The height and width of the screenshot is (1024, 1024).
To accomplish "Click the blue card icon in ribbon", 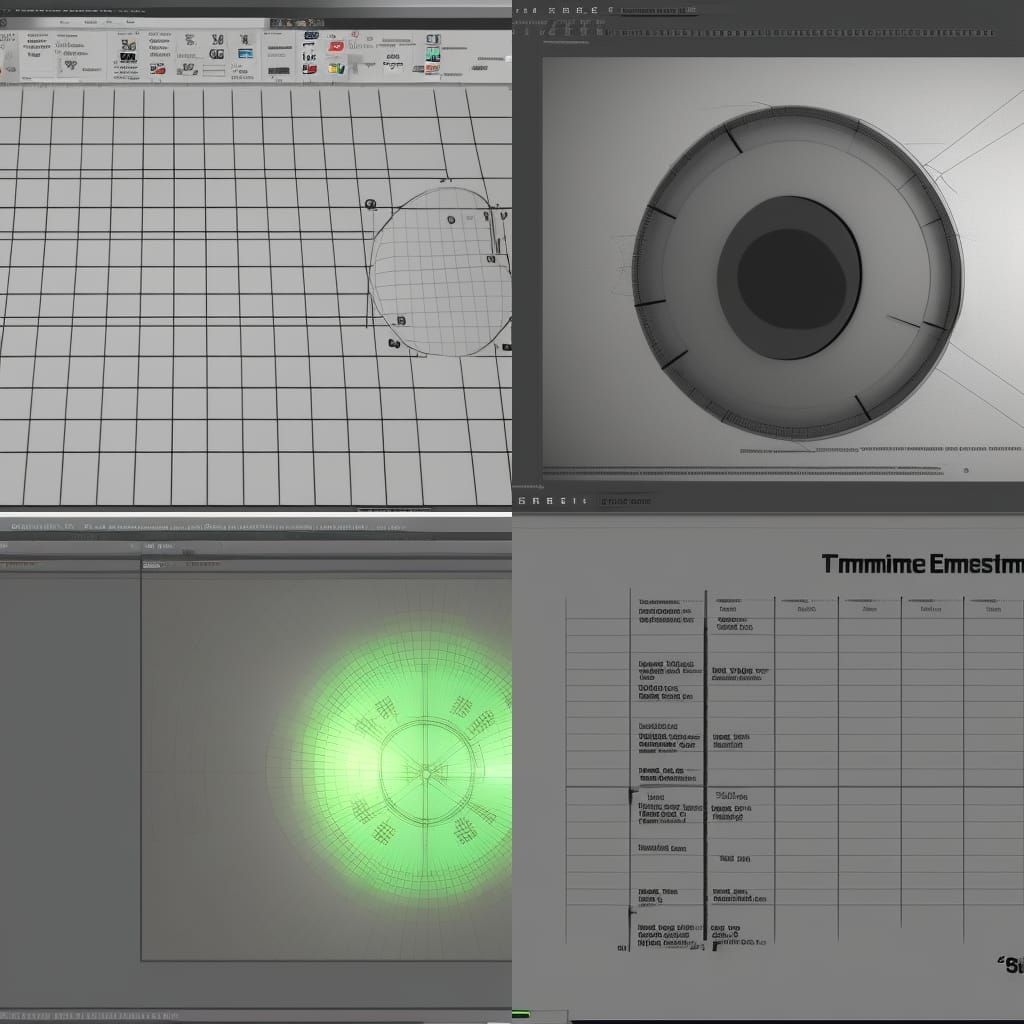I will 245,53.
